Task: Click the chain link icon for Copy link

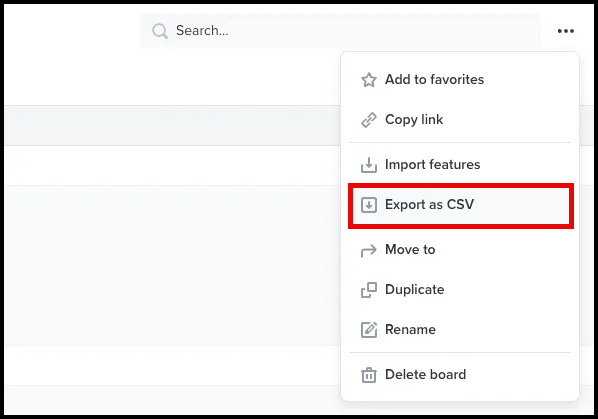Action: click(369, 120)
